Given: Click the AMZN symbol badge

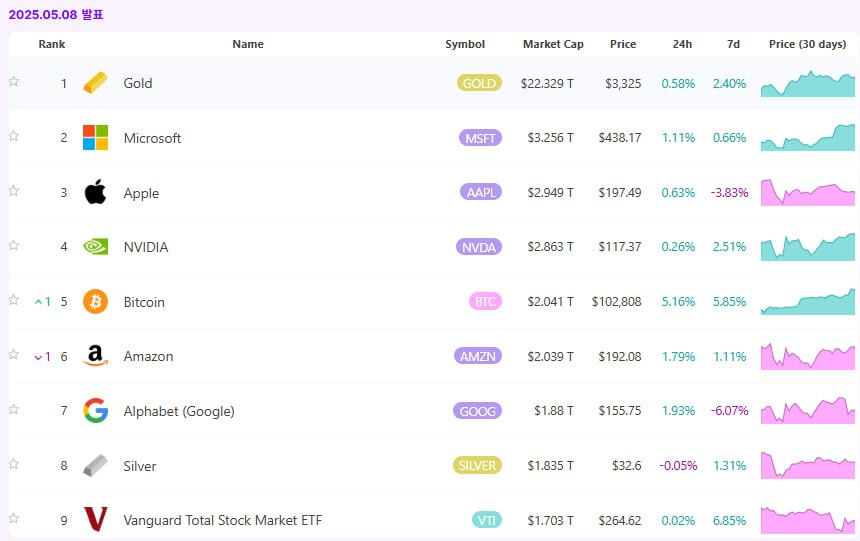Looking at the screenshot, I should [x=478, y=356].
